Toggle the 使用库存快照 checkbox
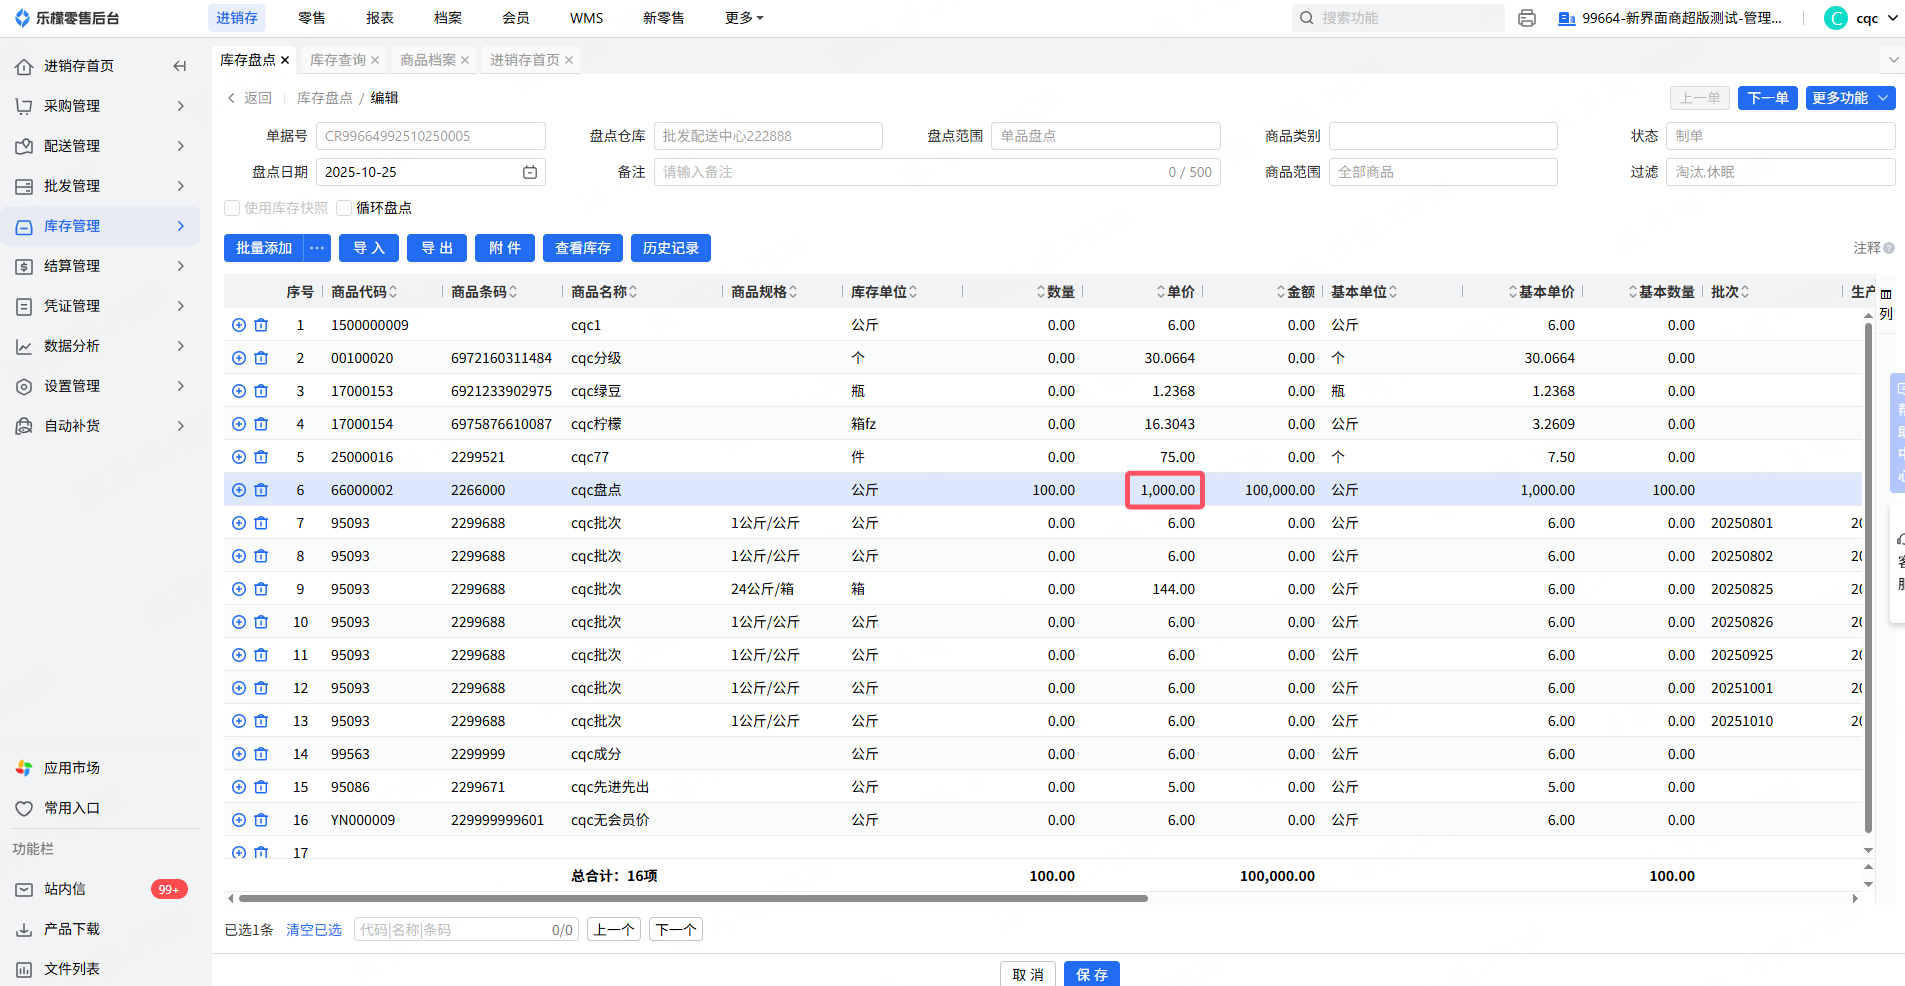Viewport: 1905px width, 986px height. pos(232,208)
